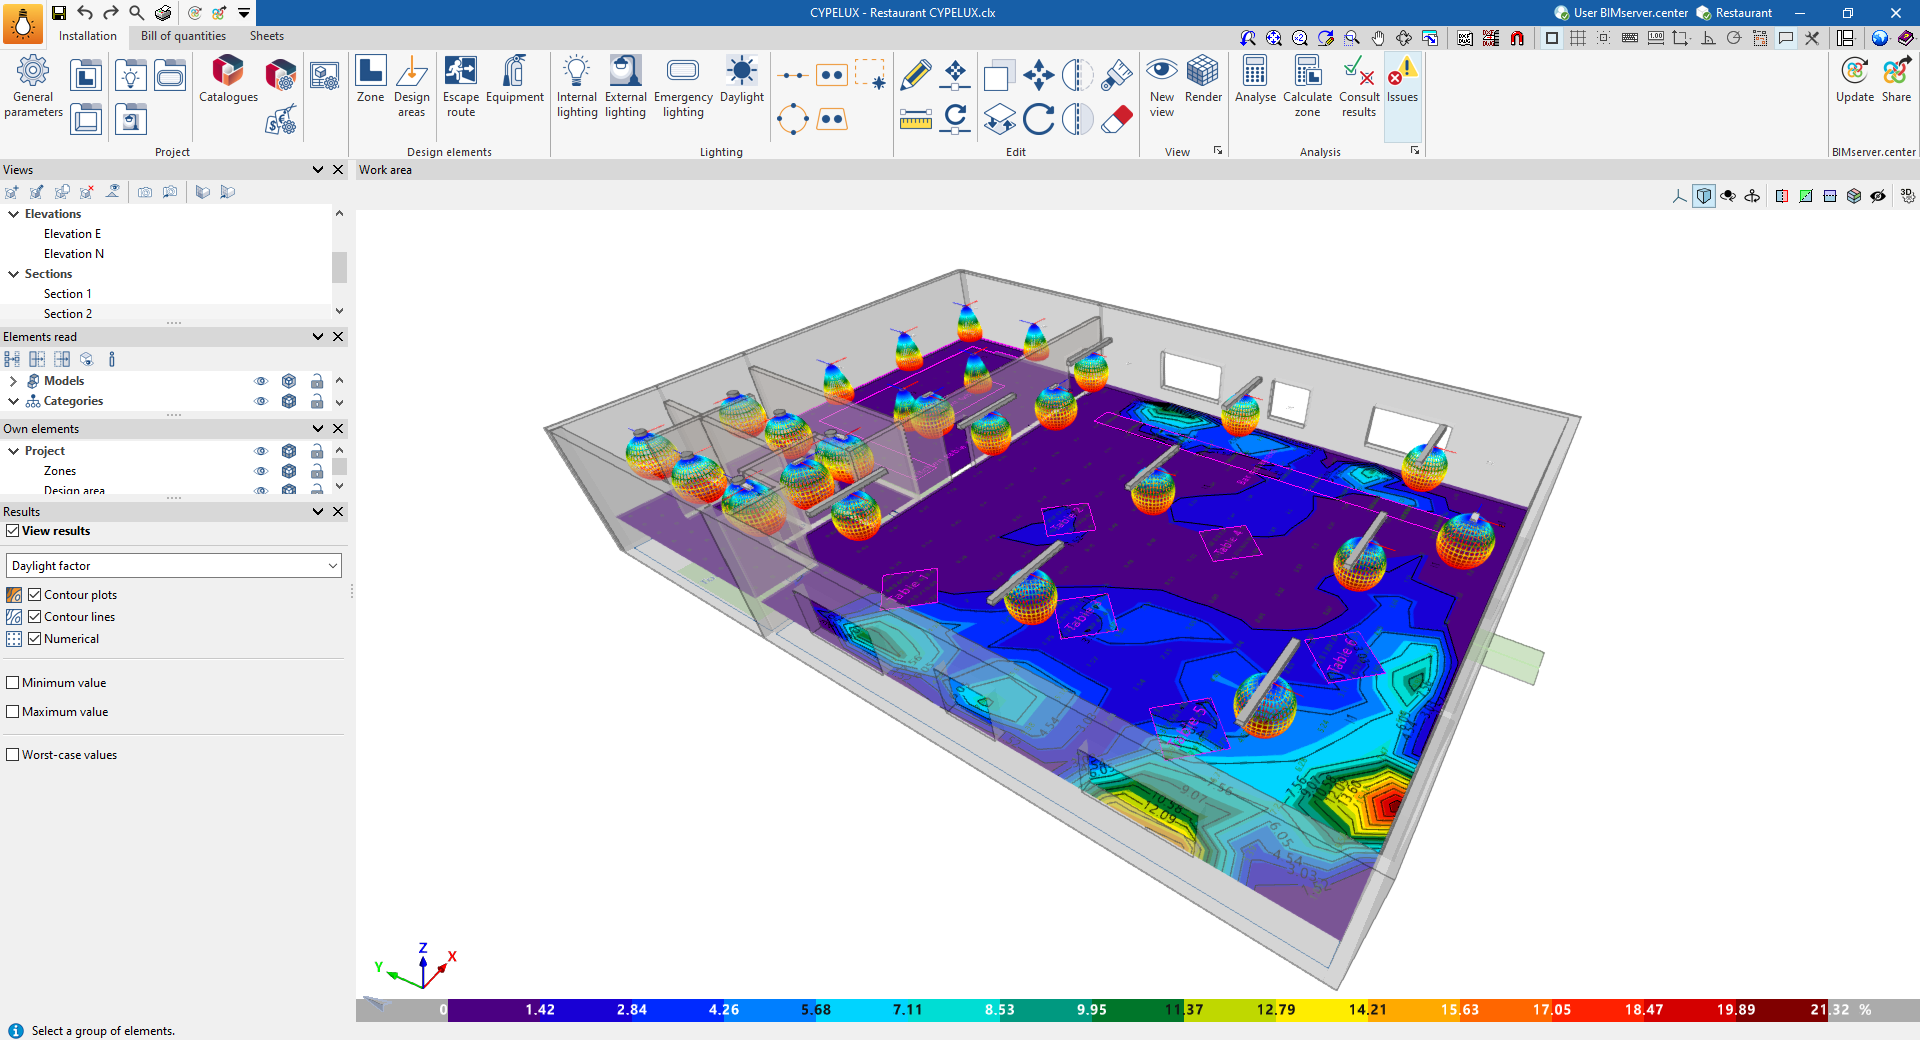The width and height of the screenshot is (1920, 1040).
Task: Switch to the Sheets tab
Action: [x=267, y=36]
